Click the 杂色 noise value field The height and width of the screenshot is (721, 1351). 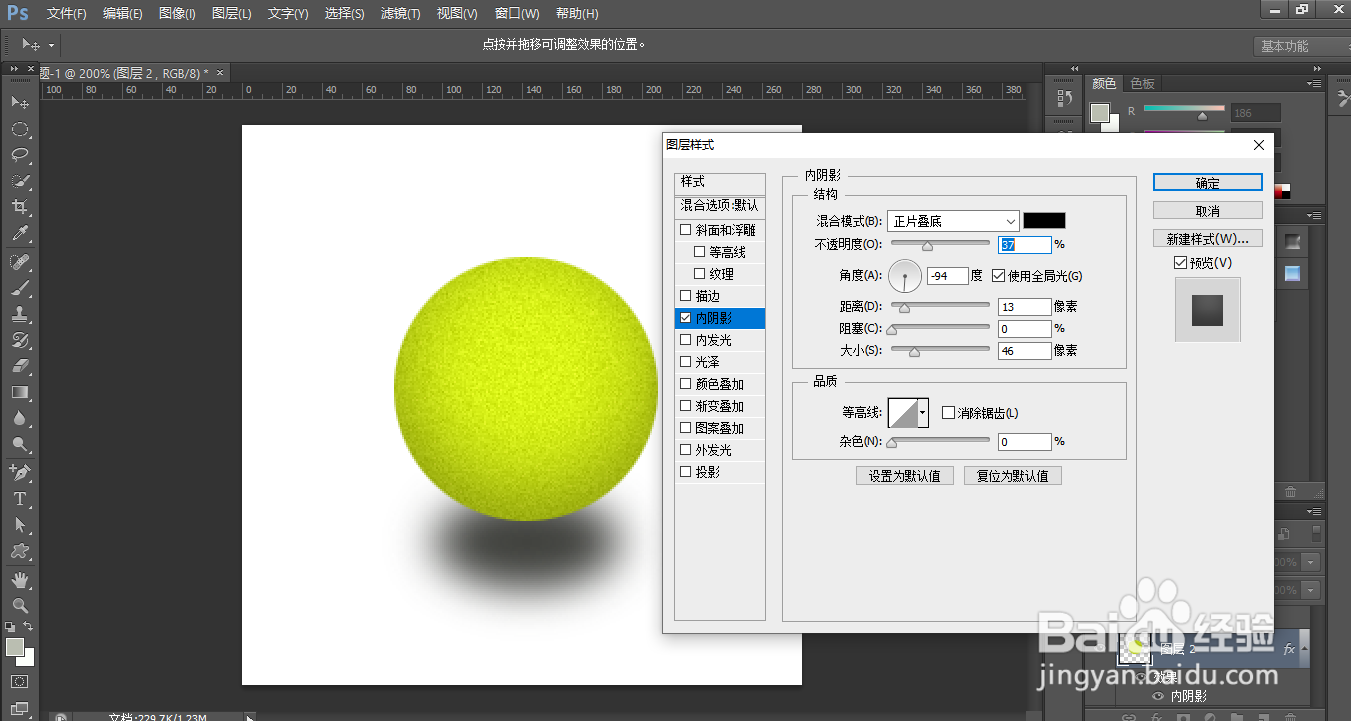point(1025,442)
